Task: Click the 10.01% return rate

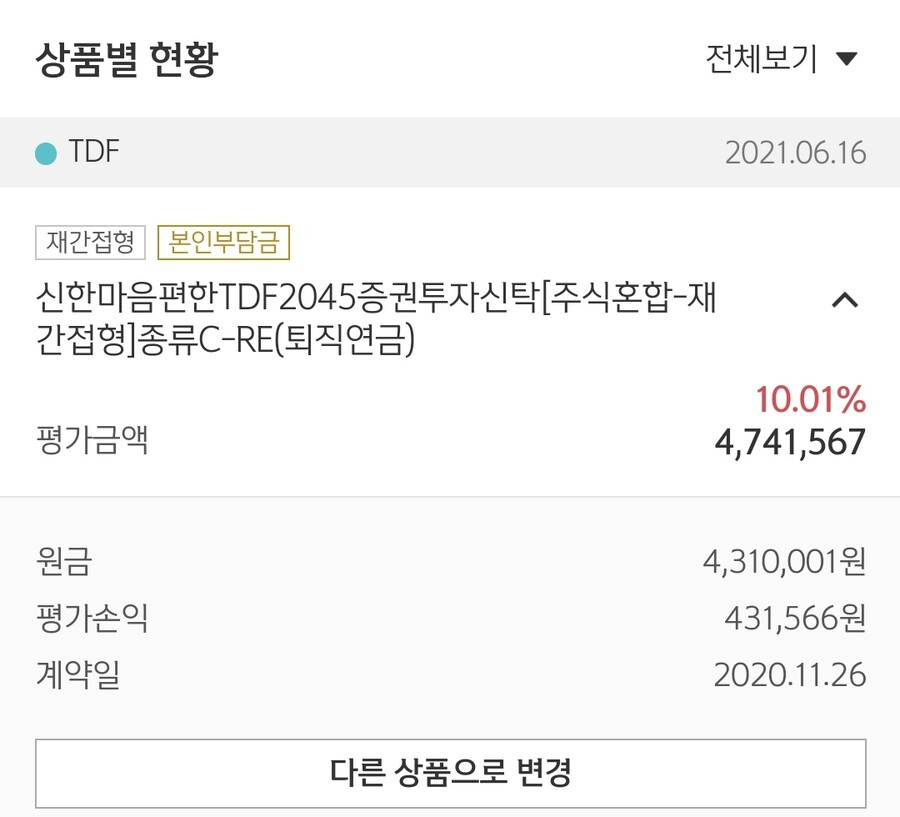Action: tap(810, 400)
